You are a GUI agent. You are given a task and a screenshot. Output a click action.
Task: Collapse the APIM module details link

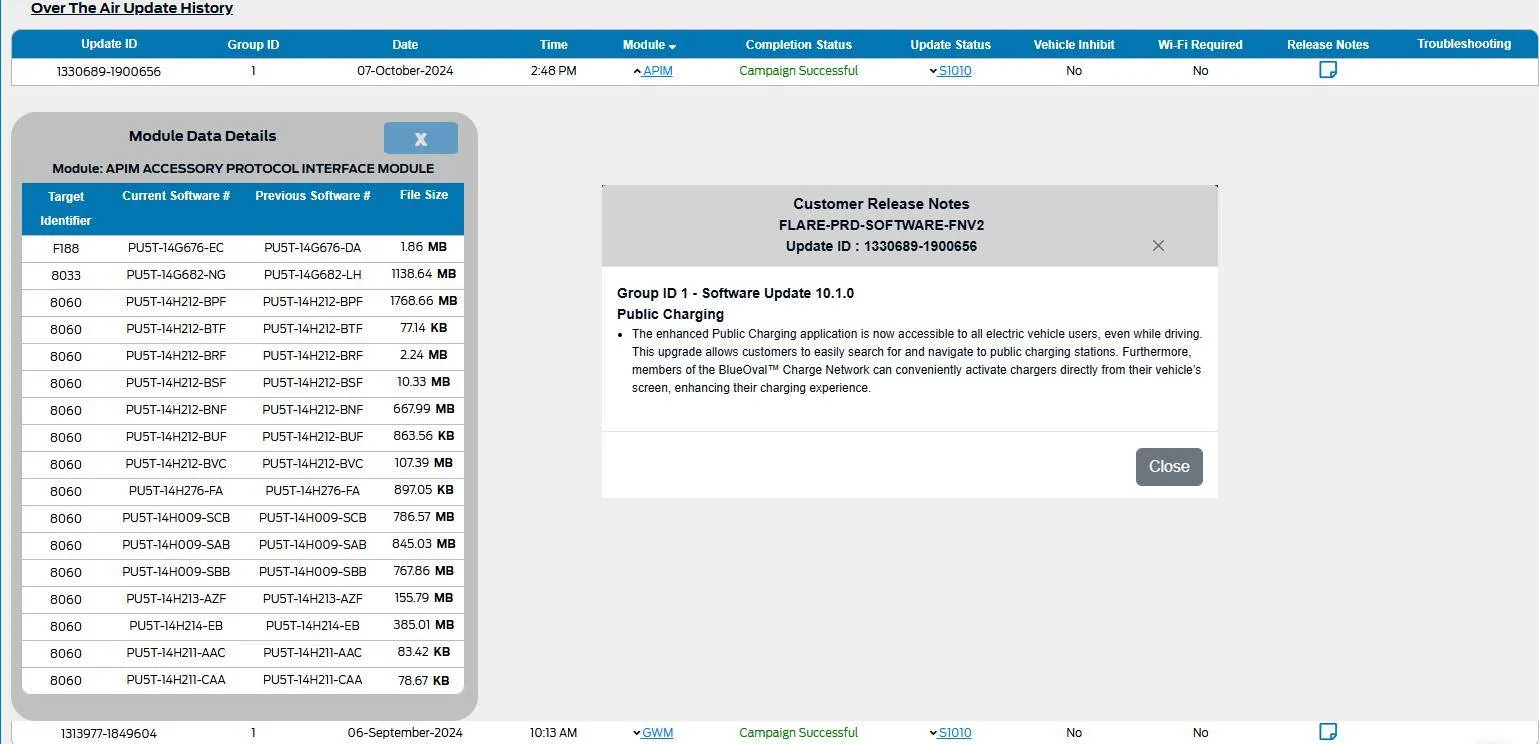point(653,71)
